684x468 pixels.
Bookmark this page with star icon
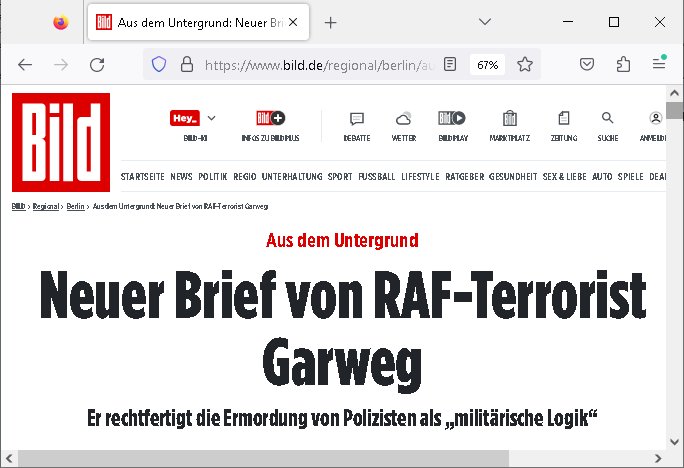coord(525,65)
